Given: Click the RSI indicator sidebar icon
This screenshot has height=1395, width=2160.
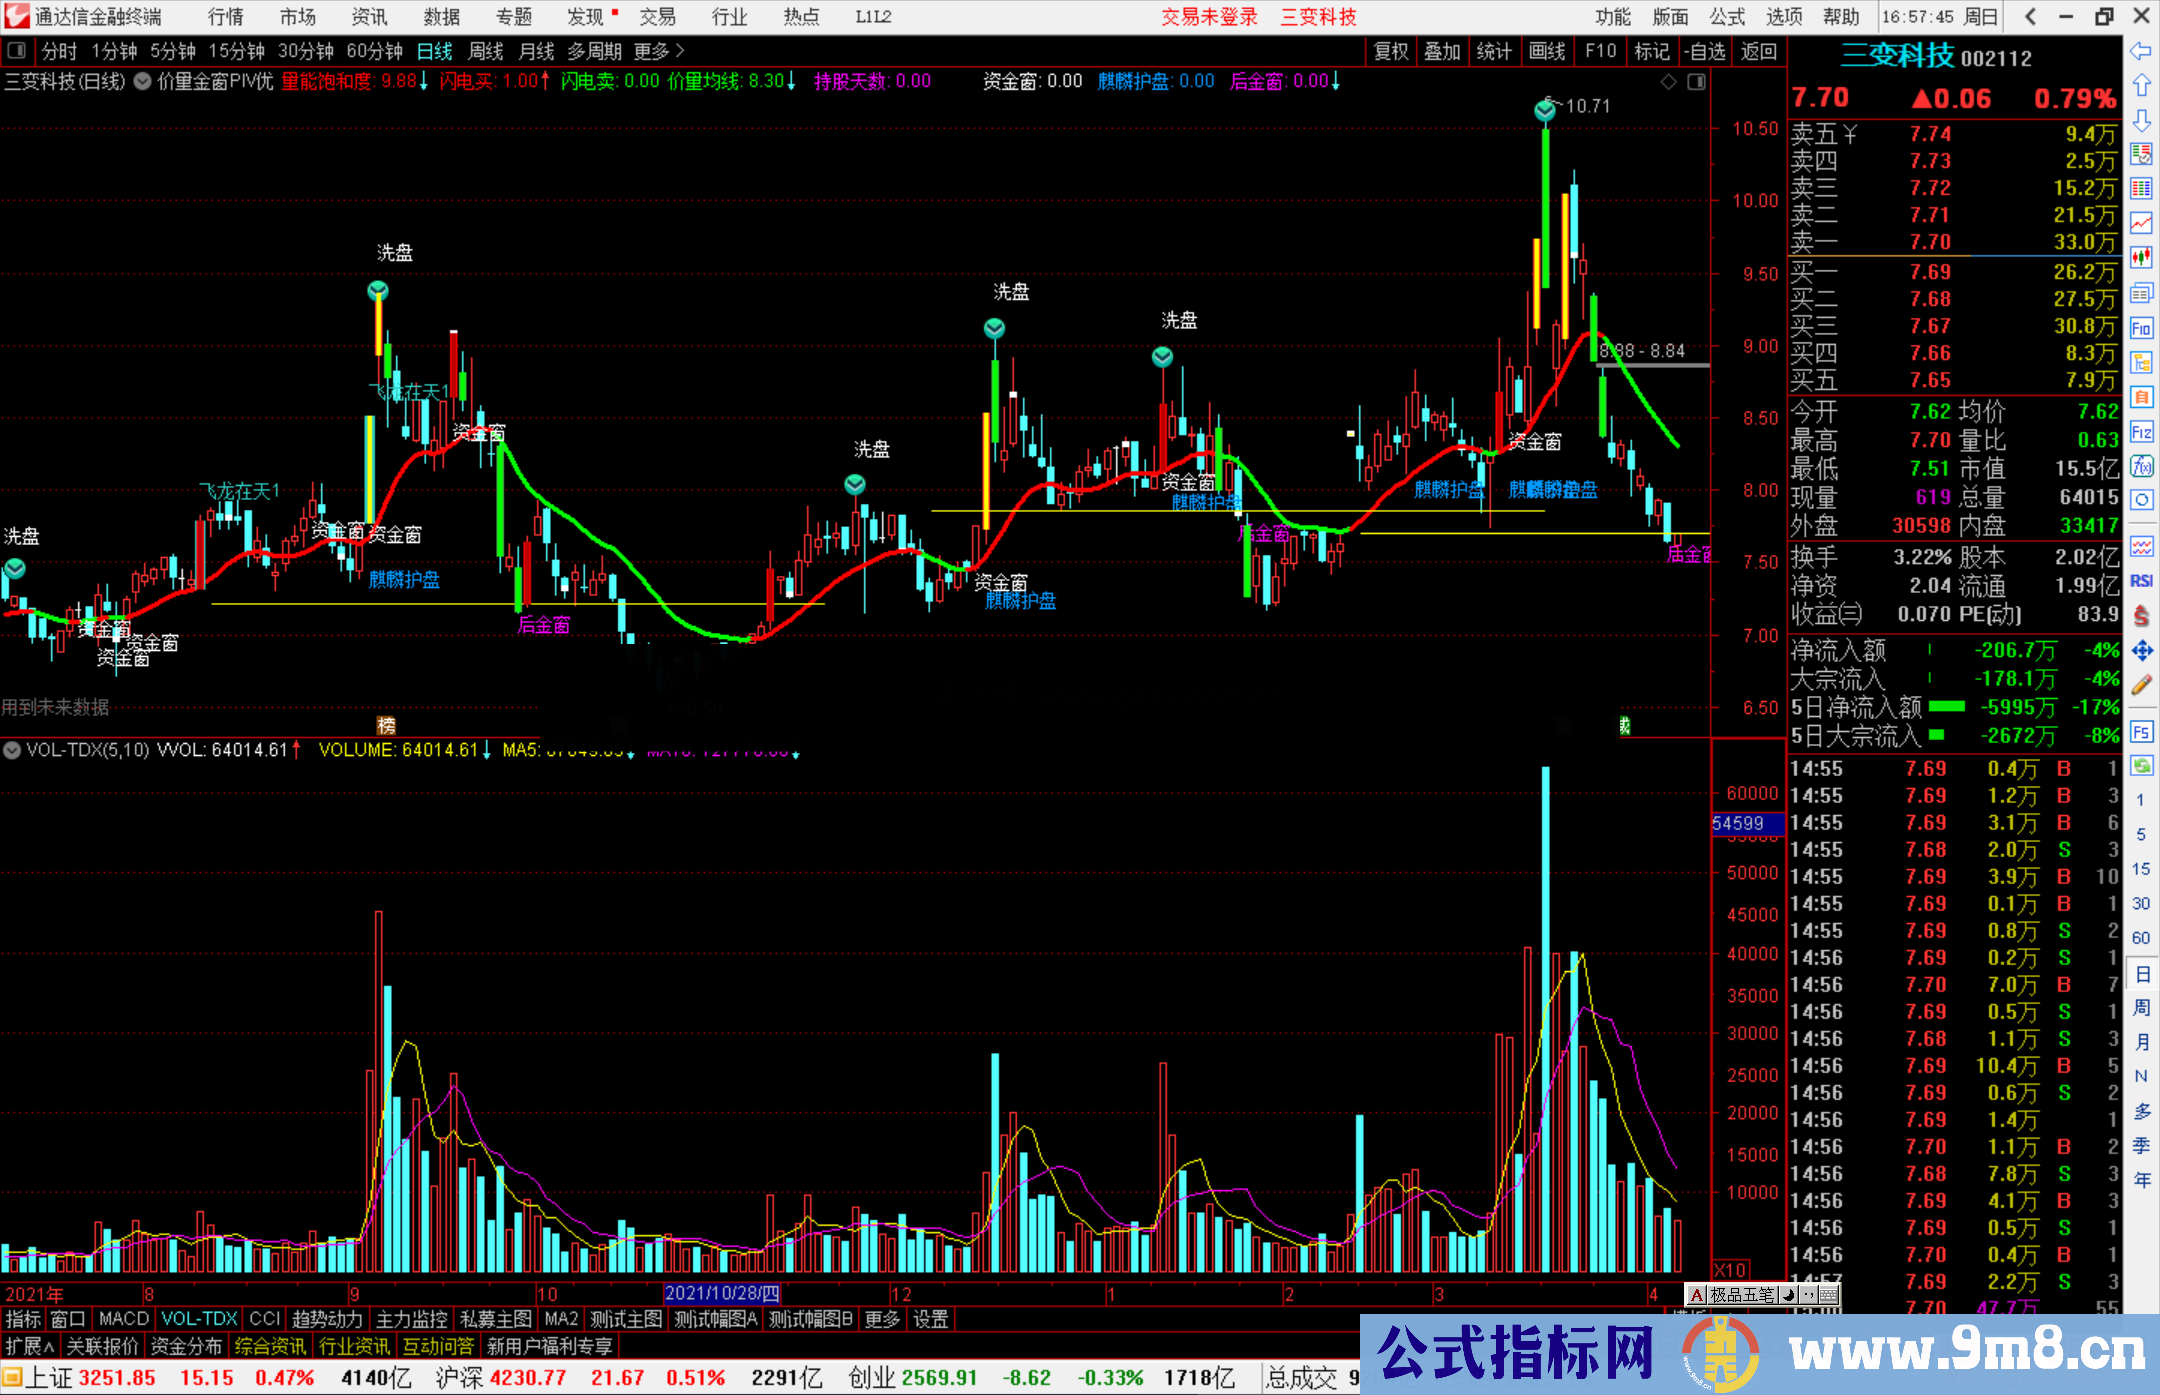Looking at the screenshot, I should (x=2141, y=581).
